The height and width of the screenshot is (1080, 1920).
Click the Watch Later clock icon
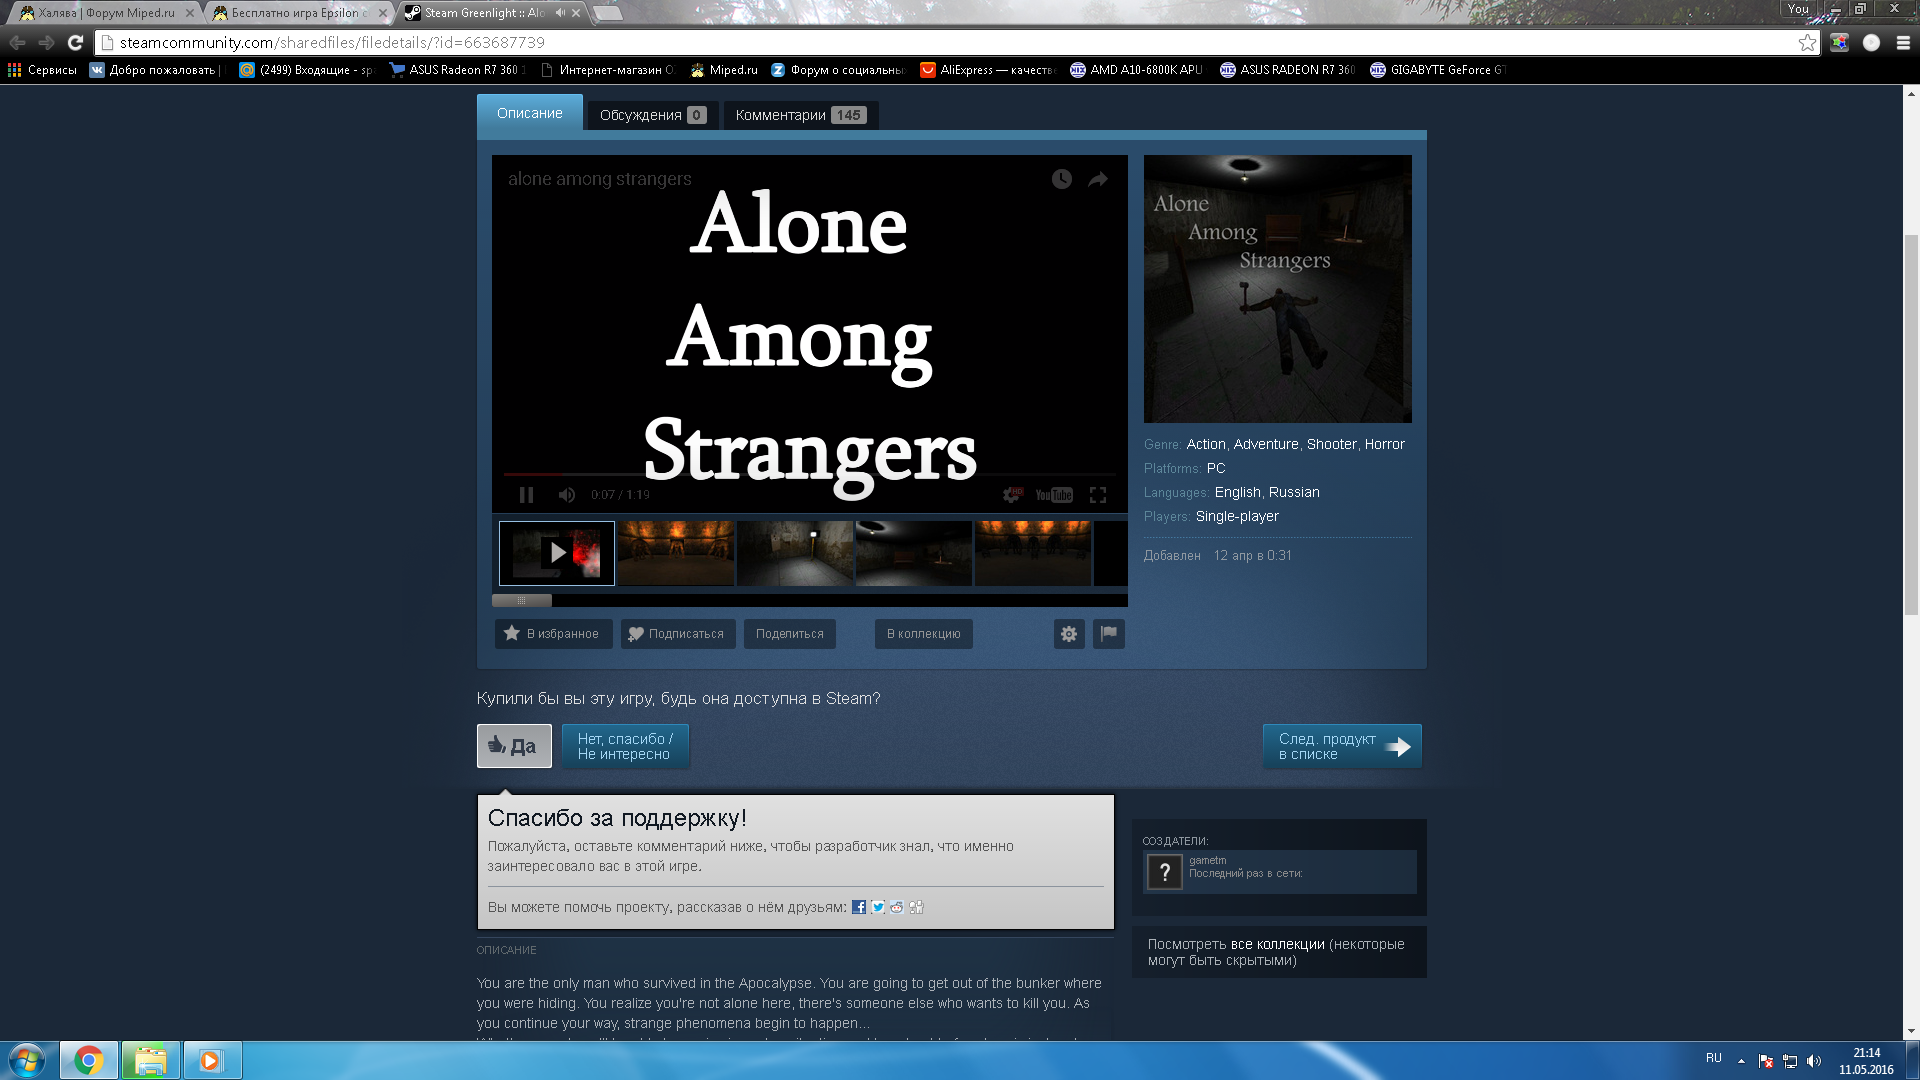click(1062, 179)
